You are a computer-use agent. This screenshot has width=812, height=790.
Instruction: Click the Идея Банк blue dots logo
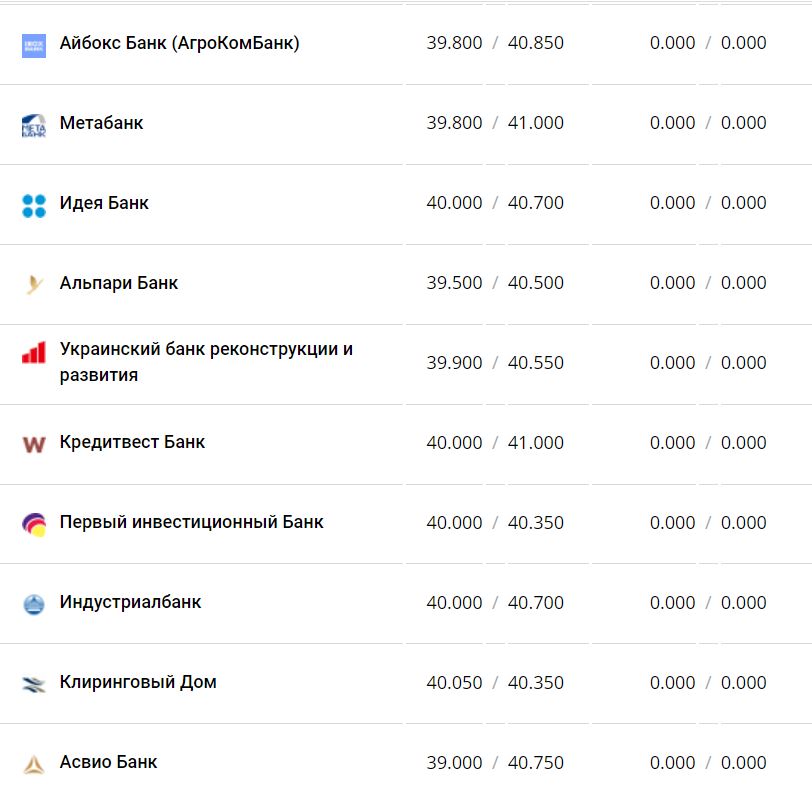click(x=34, y=205)
